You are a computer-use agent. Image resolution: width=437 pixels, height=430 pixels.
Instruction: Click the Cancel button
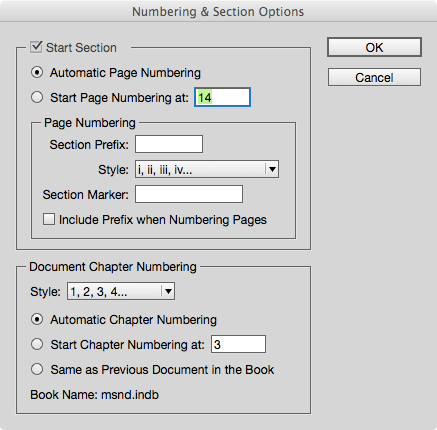(x=374, y=77)
